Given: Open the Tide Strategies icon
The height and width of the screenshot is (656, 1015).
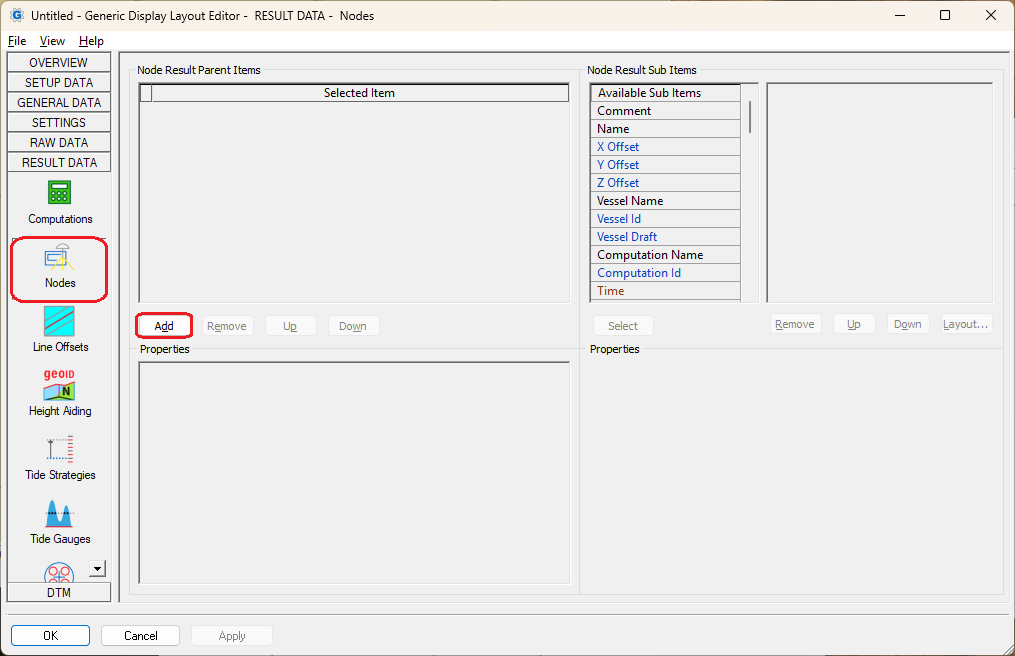Looking at the screenshot, I should 60,458.
